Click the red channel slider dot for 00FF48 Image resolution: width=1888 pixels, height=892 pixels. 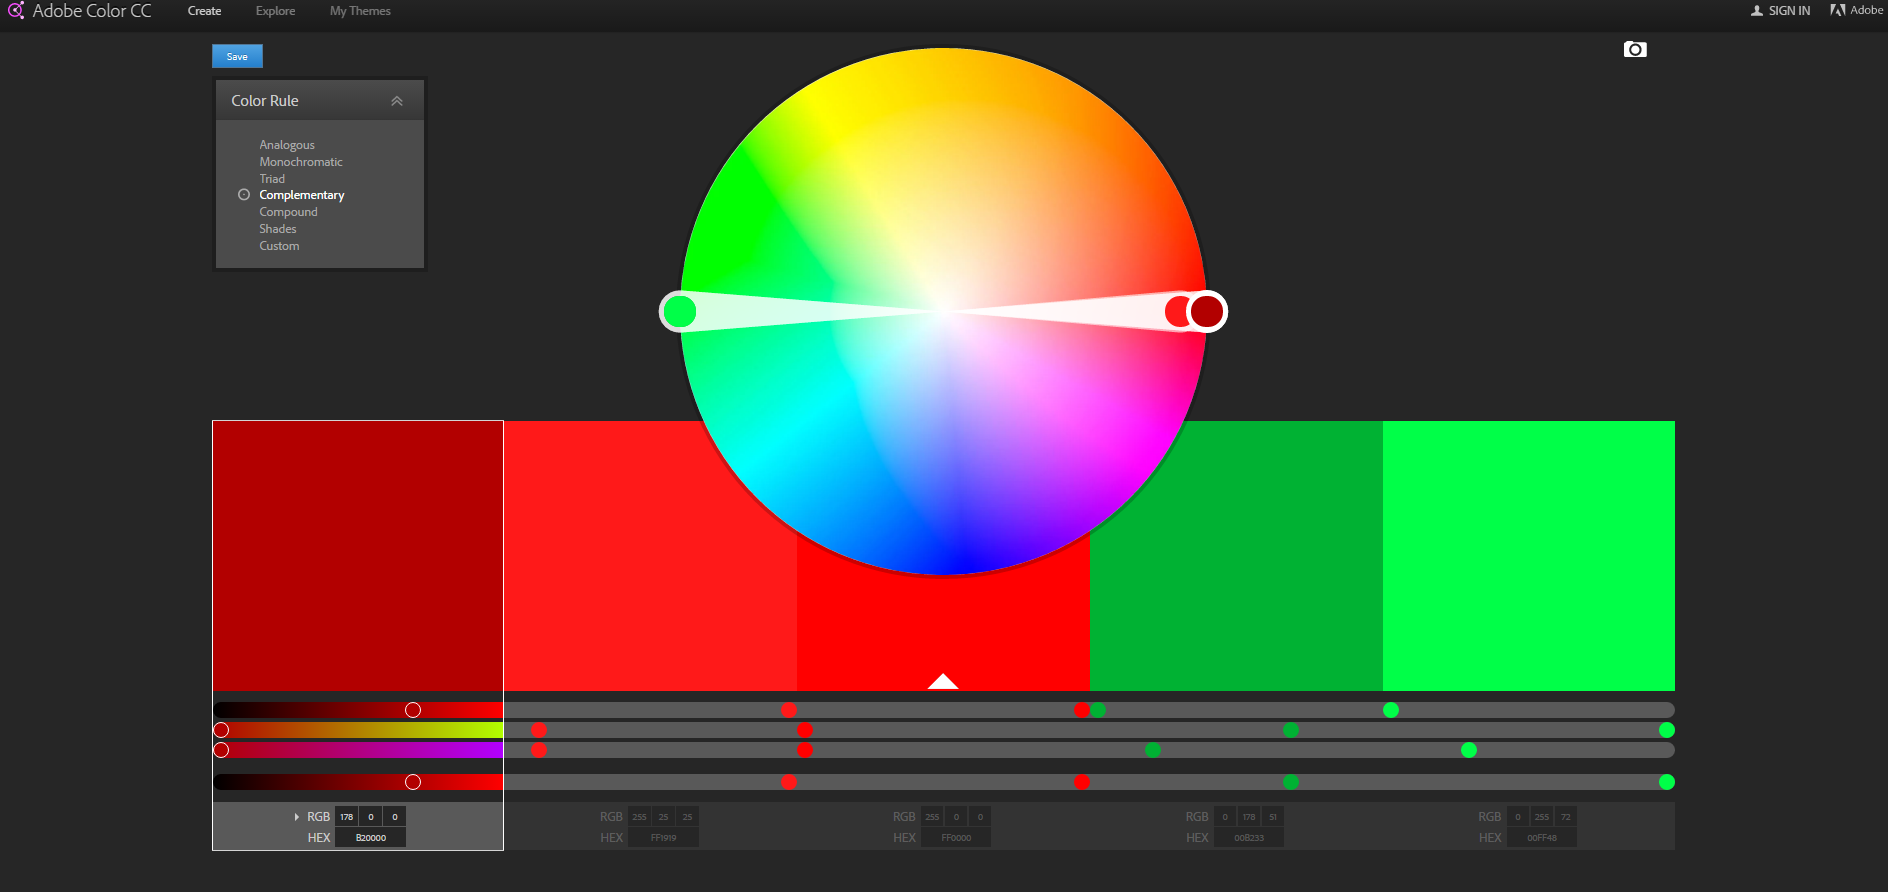point(1391,710)
